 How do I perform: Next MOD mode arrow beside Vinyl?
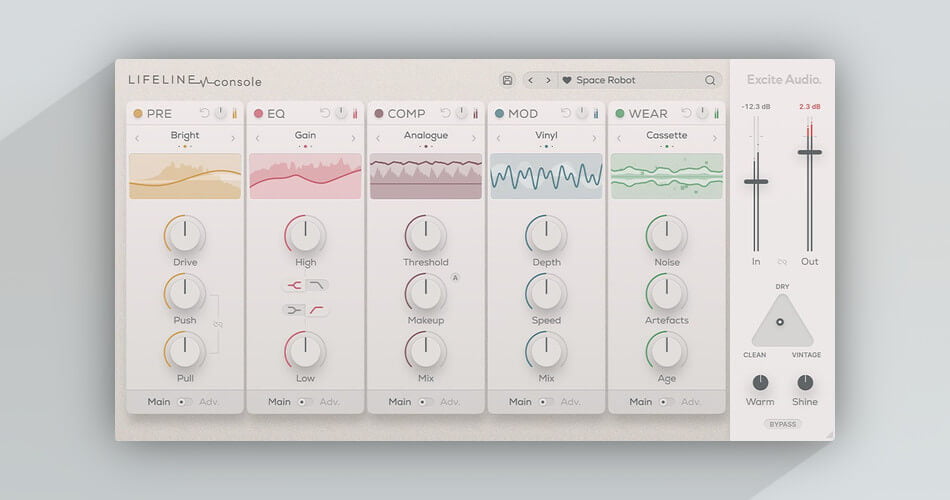(594, 139)
